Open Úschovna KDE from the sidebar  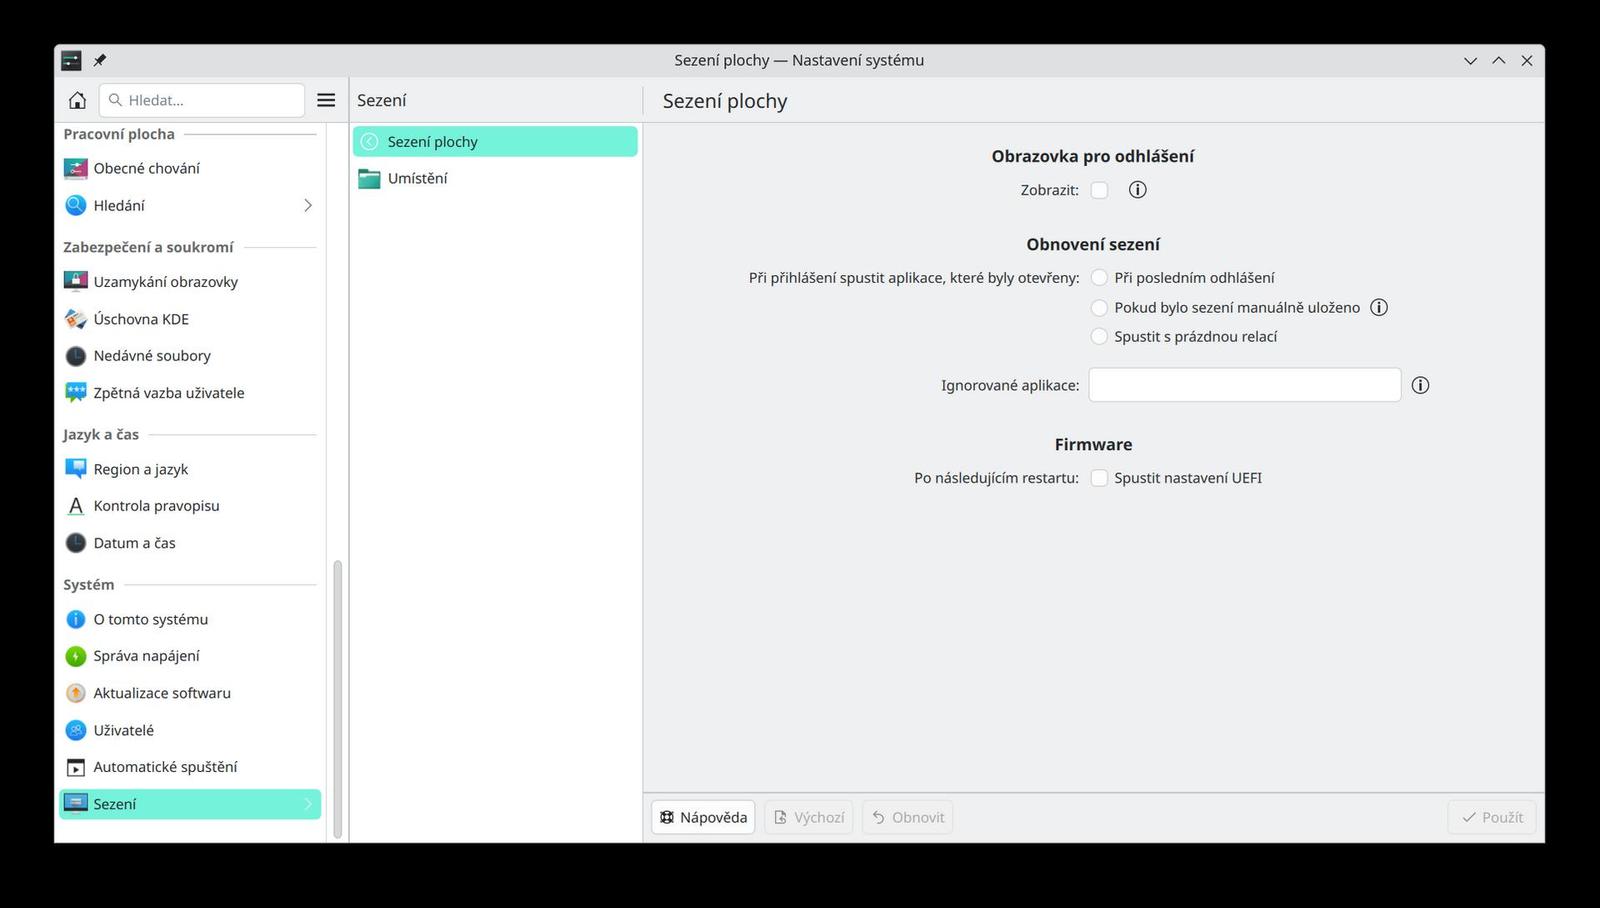click(75, 319)
